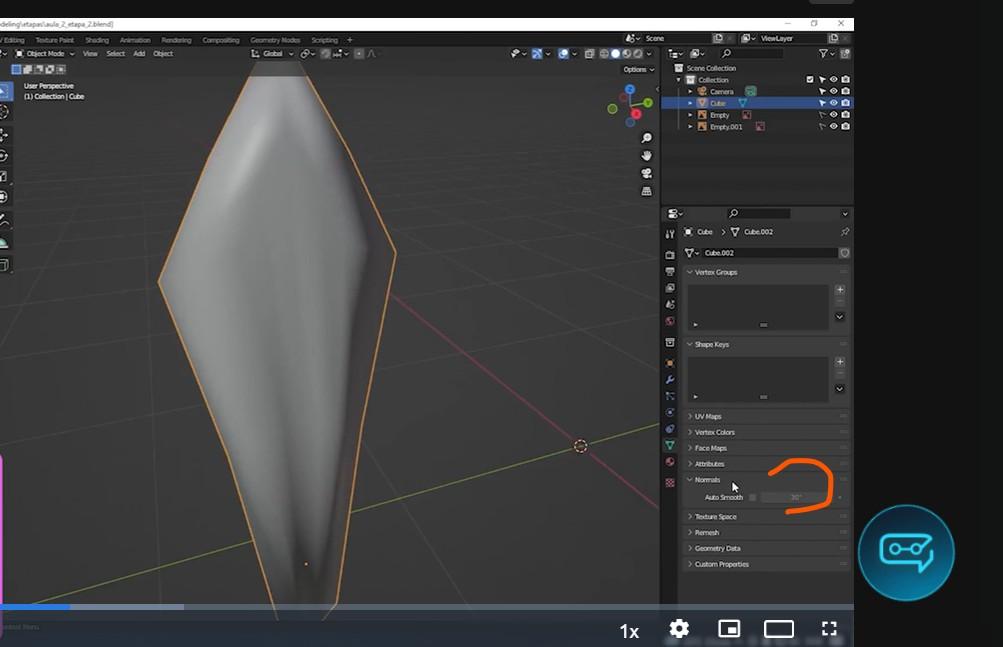Select Empty.001 in the outliner

[x=726, y=127]
